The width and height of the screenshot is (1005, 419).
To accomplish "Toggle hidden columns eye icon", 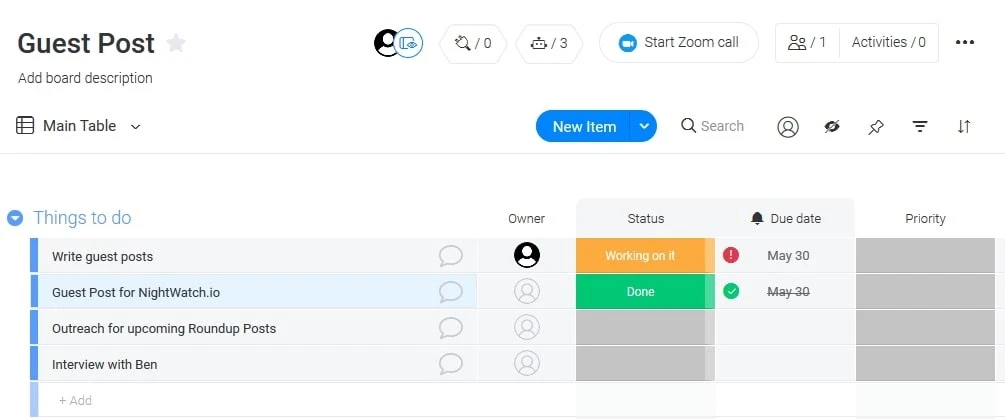I will pyautogui.click(x=832, y=127).
